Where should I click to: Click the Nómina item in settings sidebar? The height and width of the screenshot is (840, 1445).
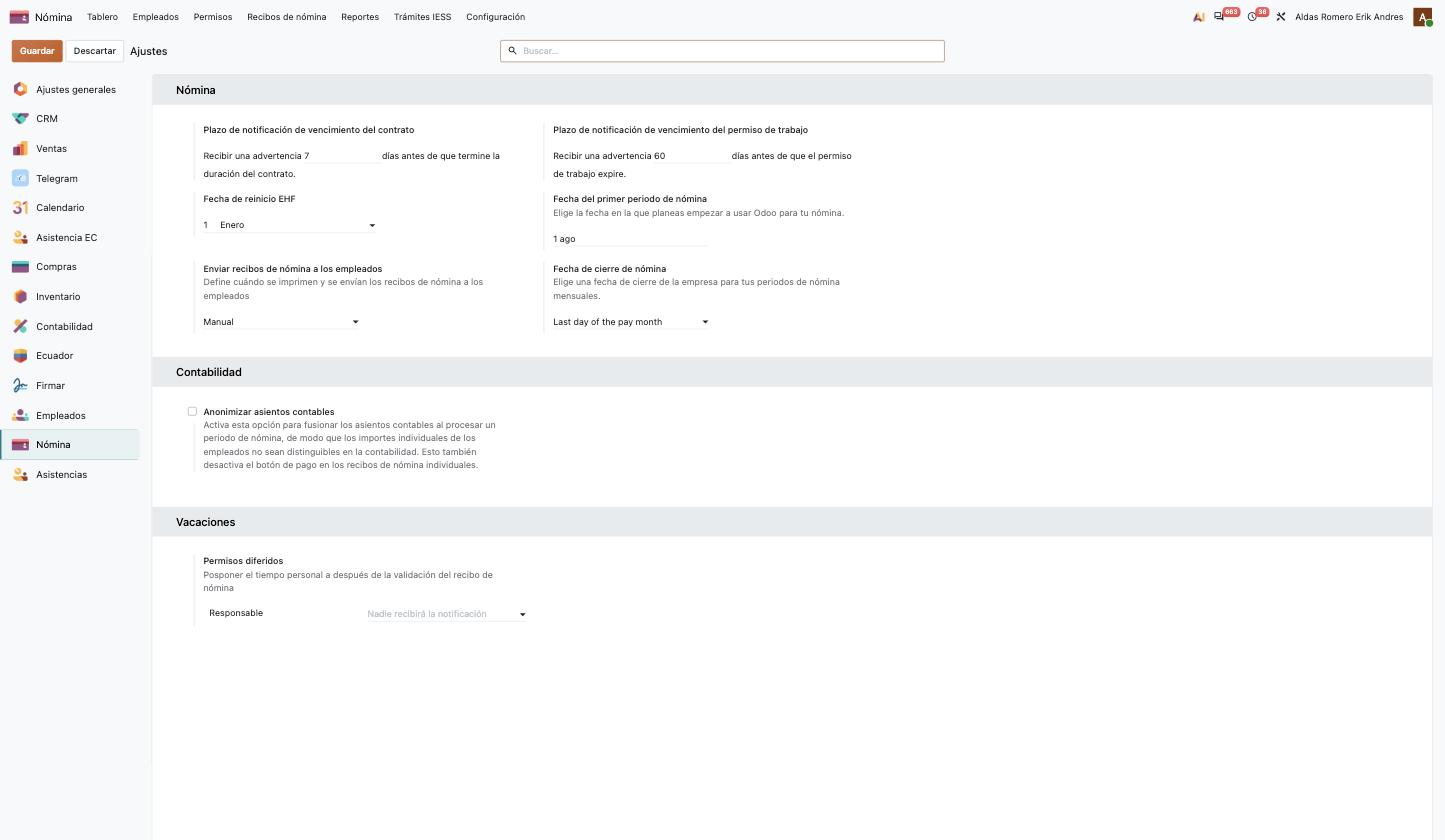click(70, 445)
